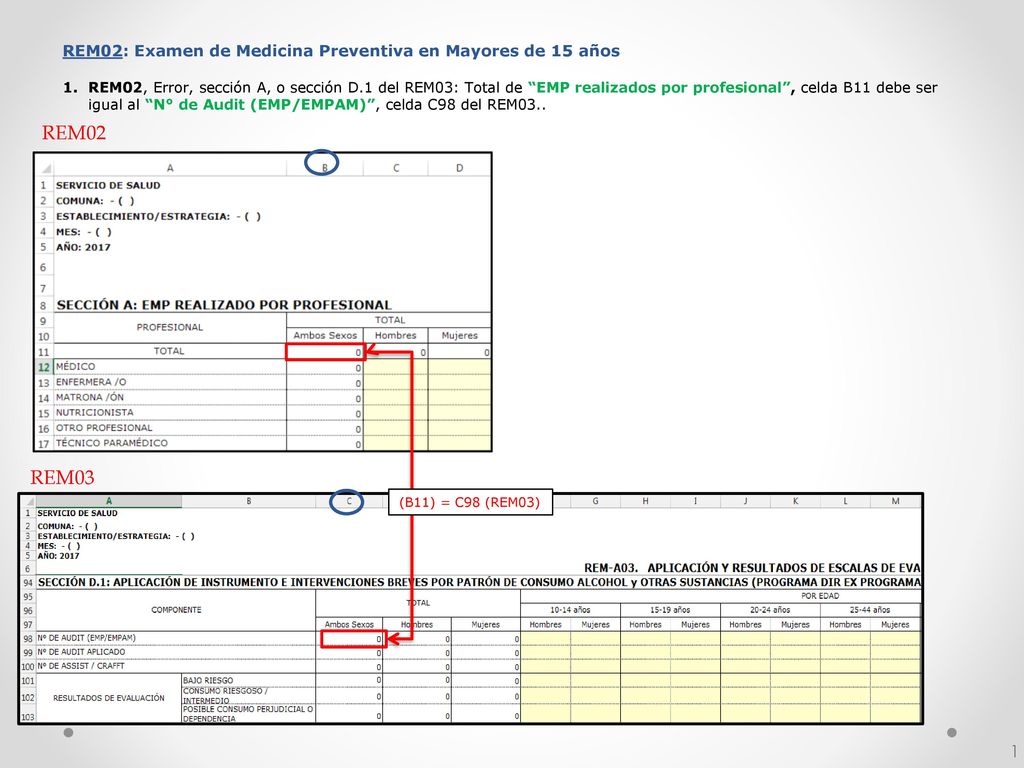The image size is (1024, 768).
Task: Select column K header in REM03 sheet
Action: (x=795, y=502)
